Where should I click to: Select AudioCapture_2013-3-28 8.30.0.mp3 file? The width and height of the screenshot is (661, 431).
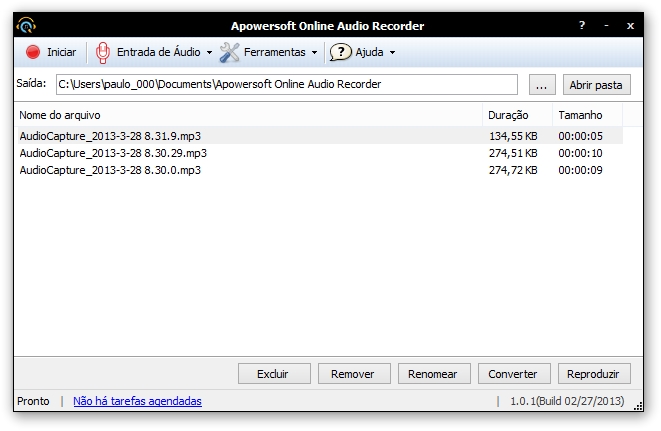tap(110, 170)
